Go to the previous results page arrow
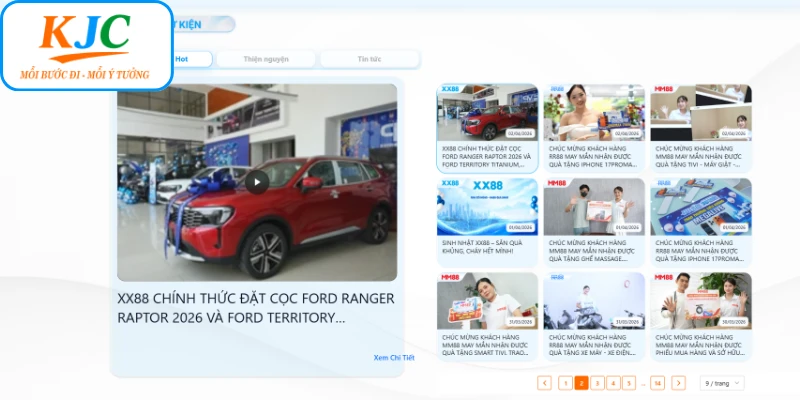The image size is (800, 400). click(x=544, y=383)
